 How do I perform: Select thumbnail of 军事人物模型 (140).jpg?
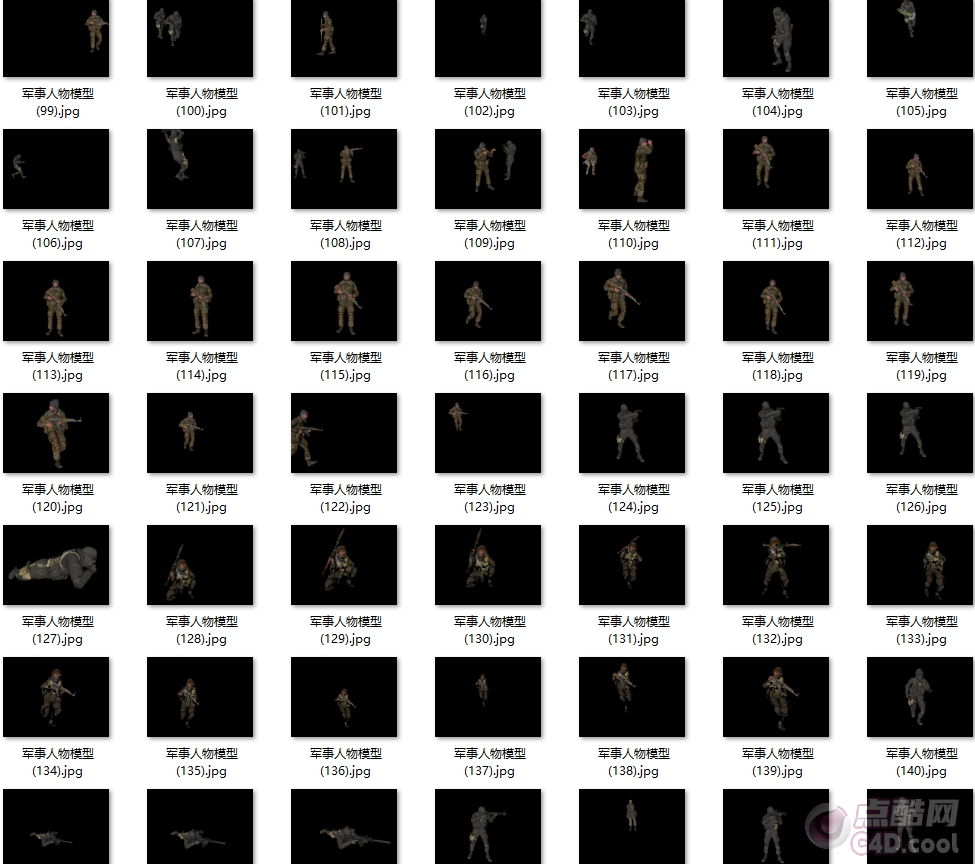[x=920, y=697]
